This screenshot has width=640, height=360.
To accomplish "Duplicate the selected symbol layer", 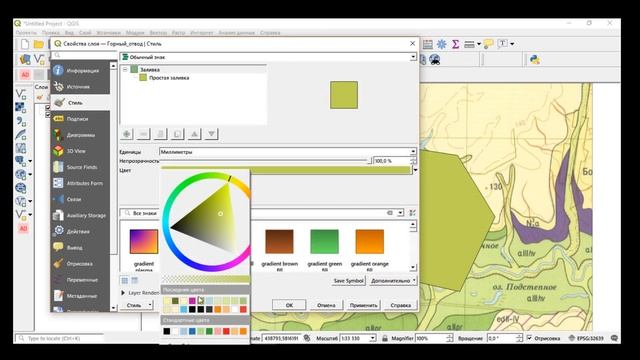I will [177, 134].
